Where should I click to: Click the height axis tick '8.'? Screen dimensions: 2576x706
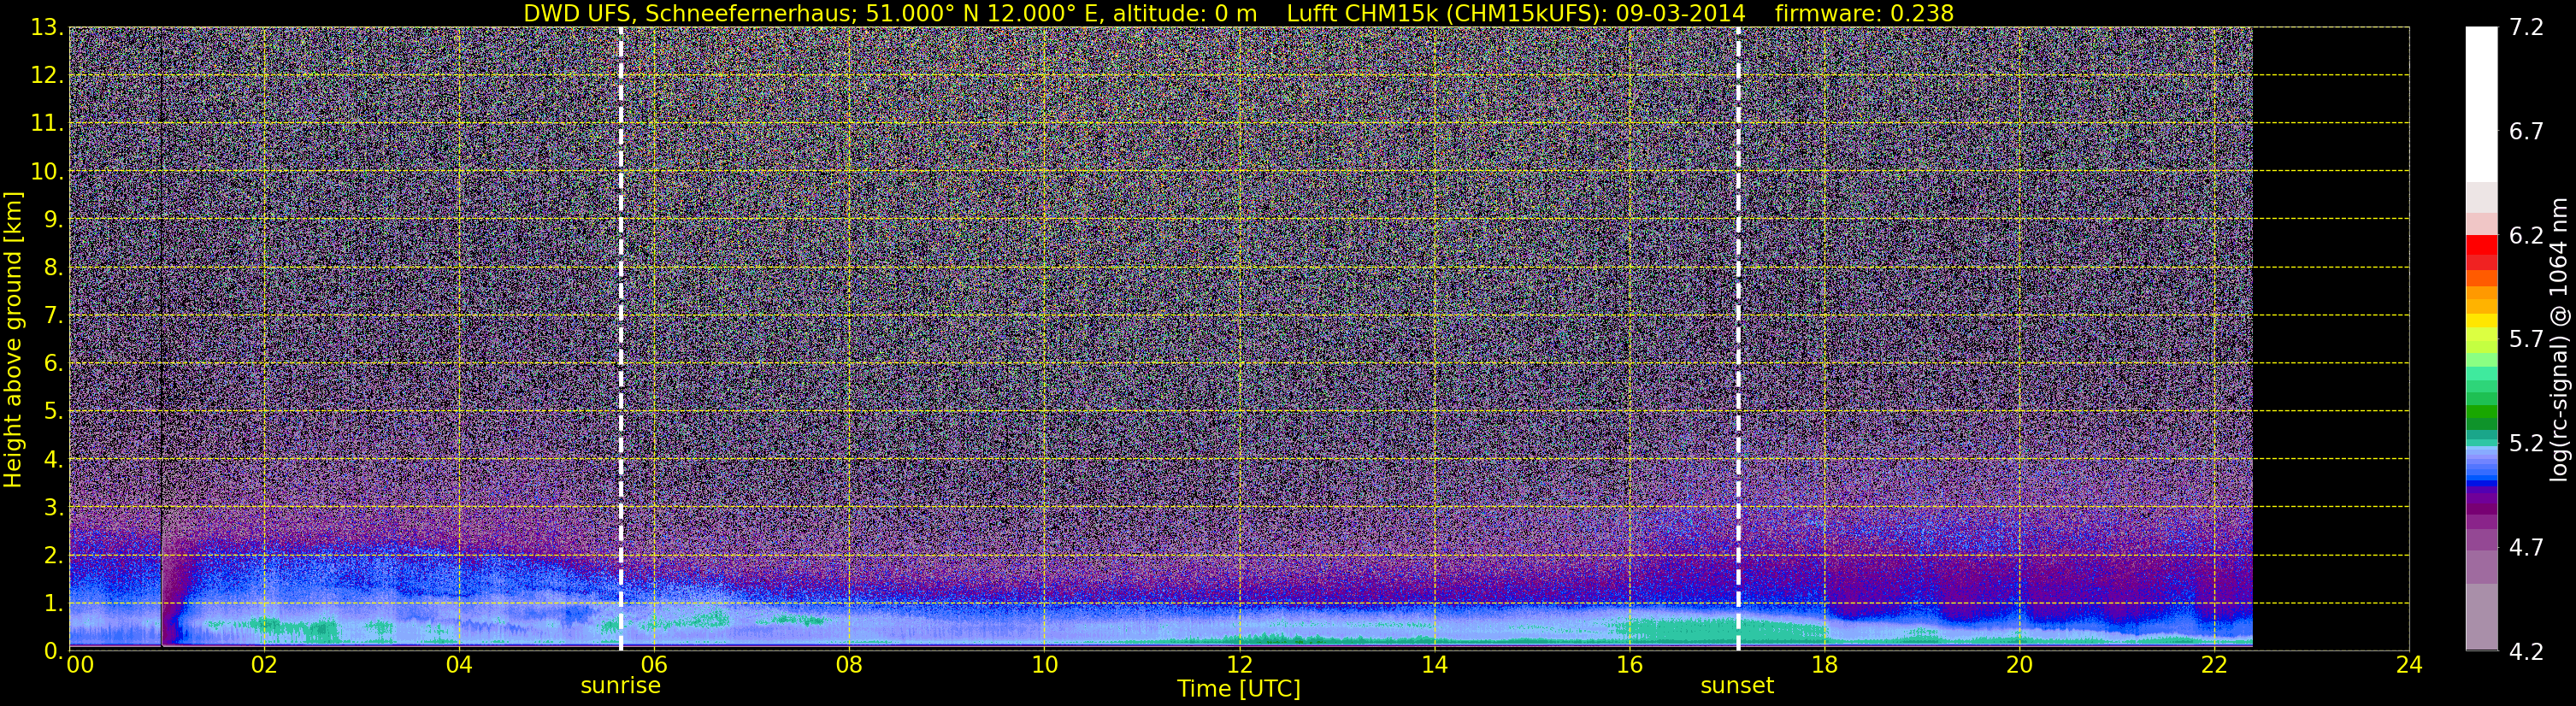53,268
